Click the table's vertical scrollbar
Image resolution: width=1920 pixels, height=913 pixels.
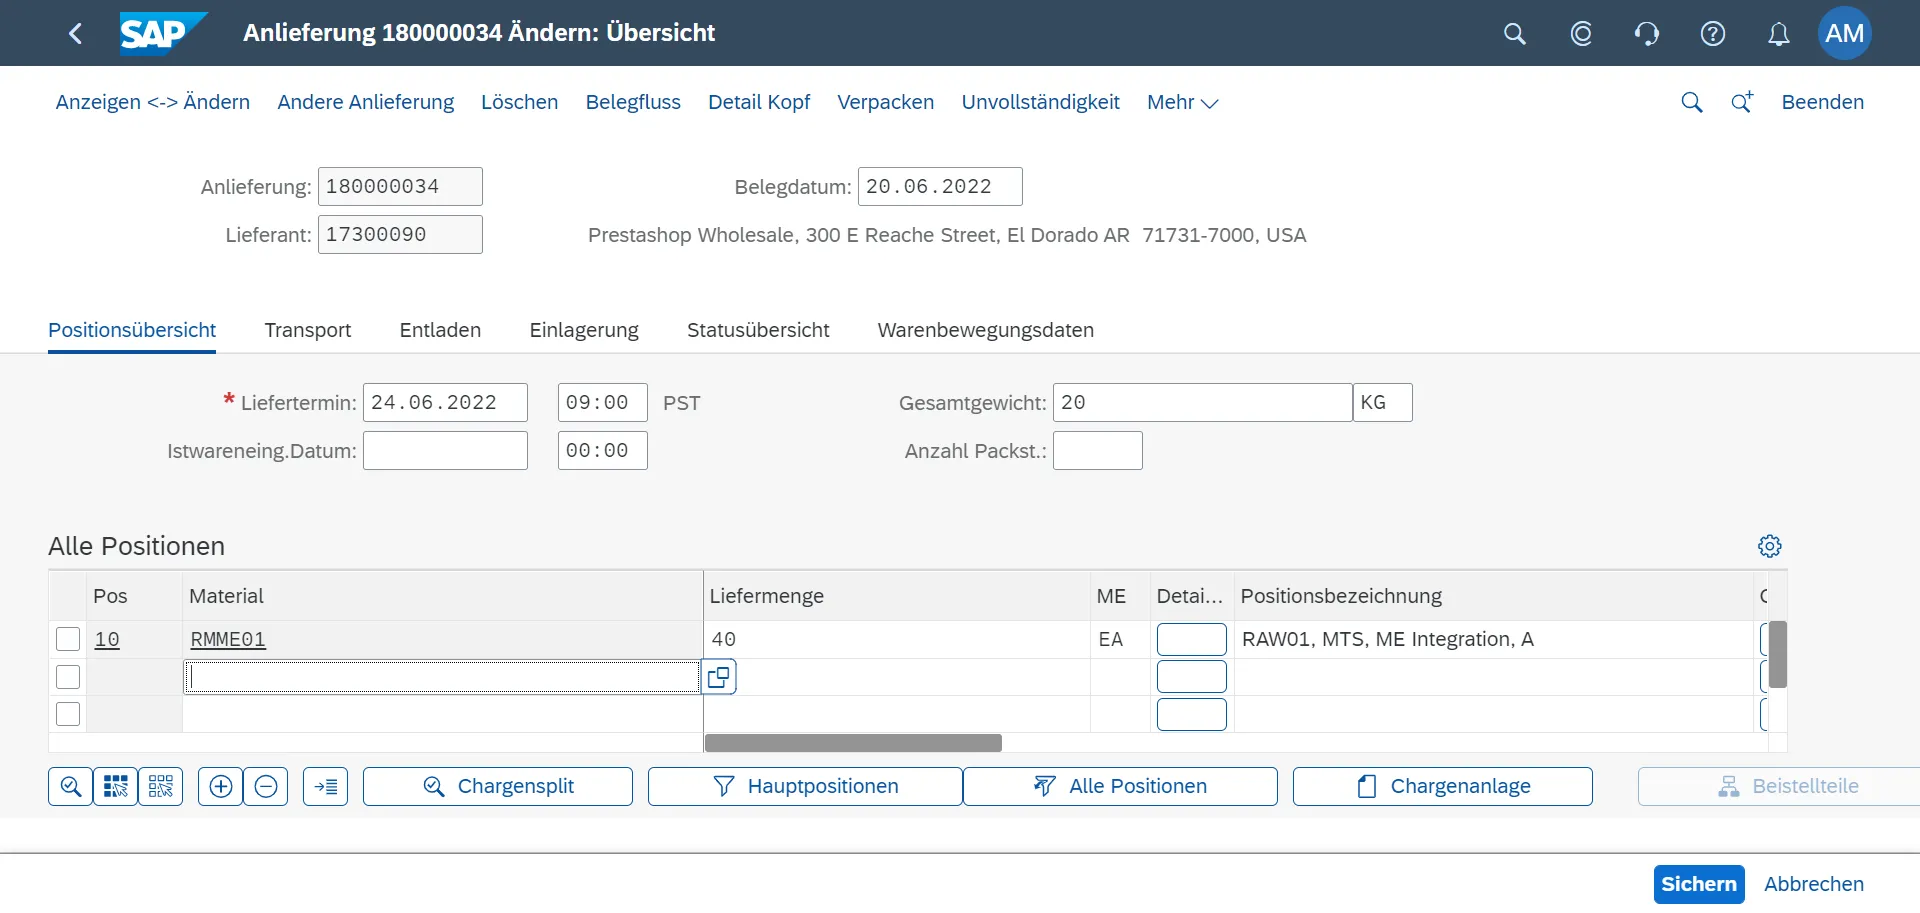coord(1778,655)
